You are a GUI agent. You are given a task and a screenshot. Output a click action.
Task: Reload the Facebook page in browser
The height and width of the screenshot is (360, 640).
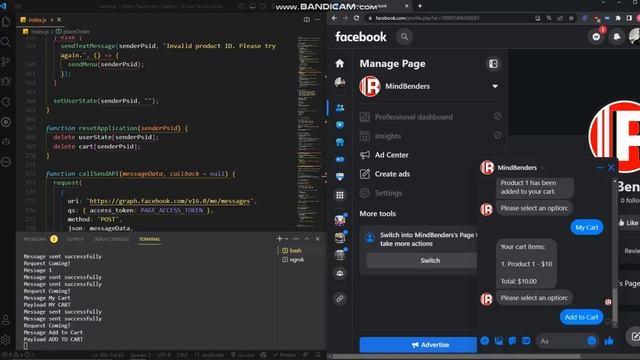[356, 18]
